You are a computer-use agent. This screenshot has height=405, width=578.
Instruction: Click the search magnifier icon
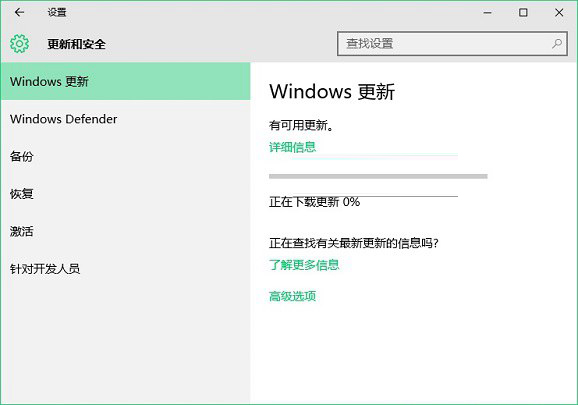[557, 43]
